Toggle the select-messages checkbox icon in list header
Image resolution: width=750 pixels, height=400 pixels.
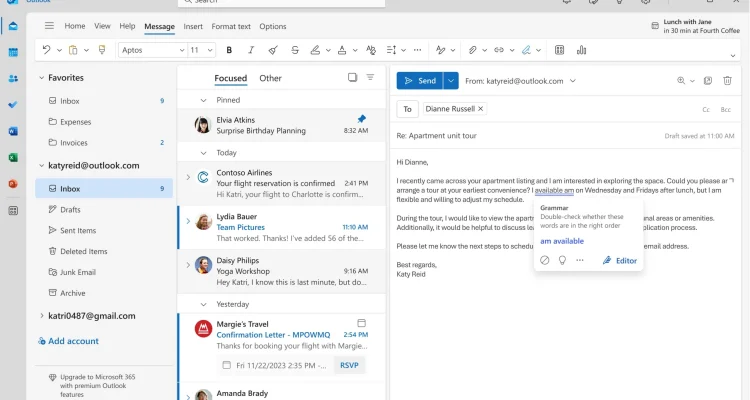point(353,78)
